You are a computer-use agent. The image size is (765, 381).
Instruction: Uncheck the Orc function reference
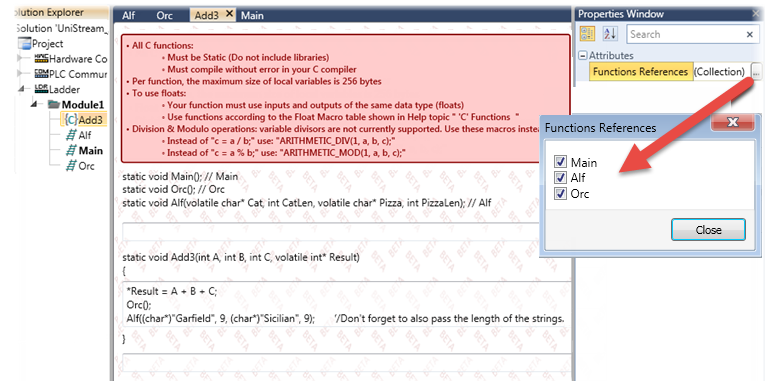560,194
